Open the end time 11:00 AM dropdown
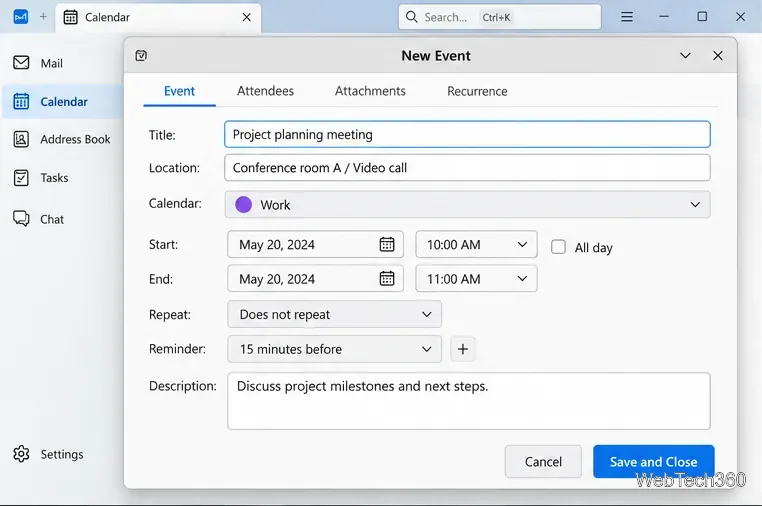Image resolution: width=762 pixels, height=506 pixels. [x=476, y=279]
